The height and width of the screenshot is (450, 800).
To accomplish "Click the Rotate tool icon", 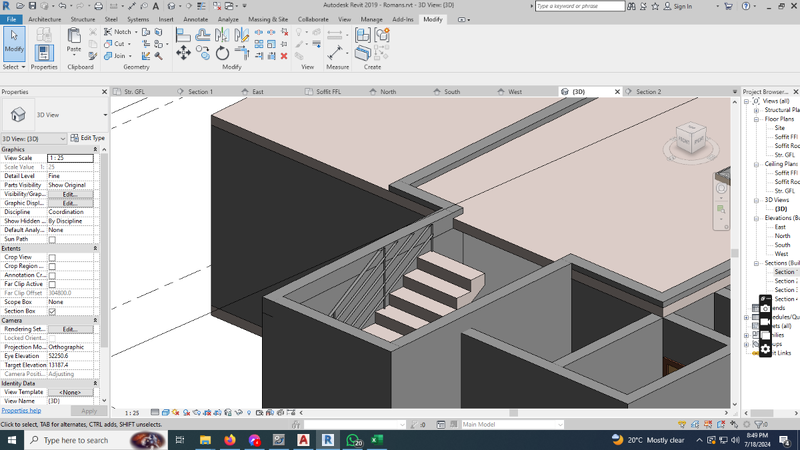I will (x=222, y=54).
